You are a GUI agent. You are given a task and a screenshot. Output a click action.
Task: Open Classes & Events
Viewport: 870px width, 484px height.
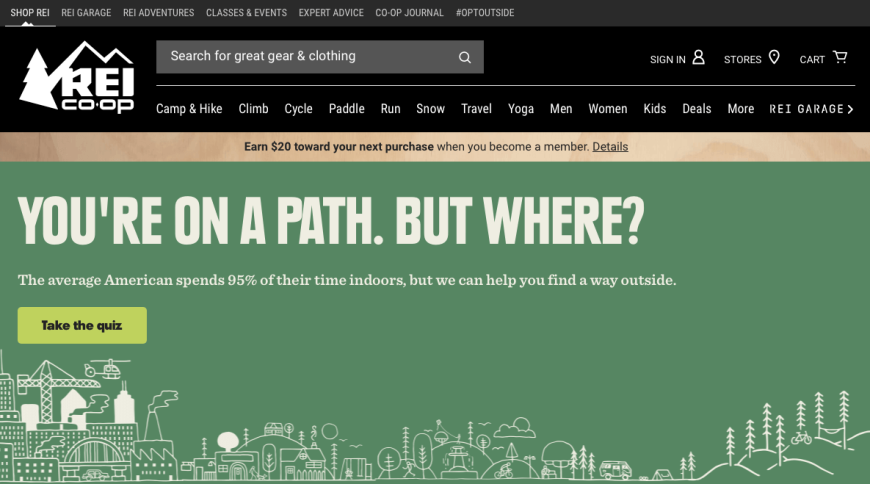click(246, 12)
